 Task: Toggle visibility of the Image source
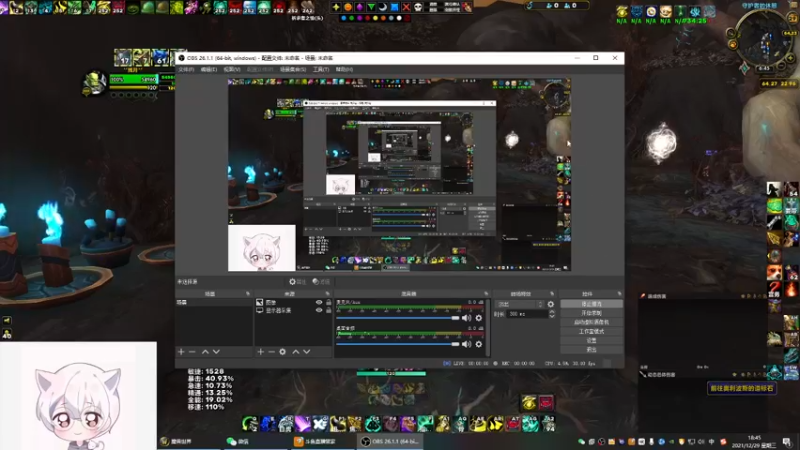coord(319,303)
